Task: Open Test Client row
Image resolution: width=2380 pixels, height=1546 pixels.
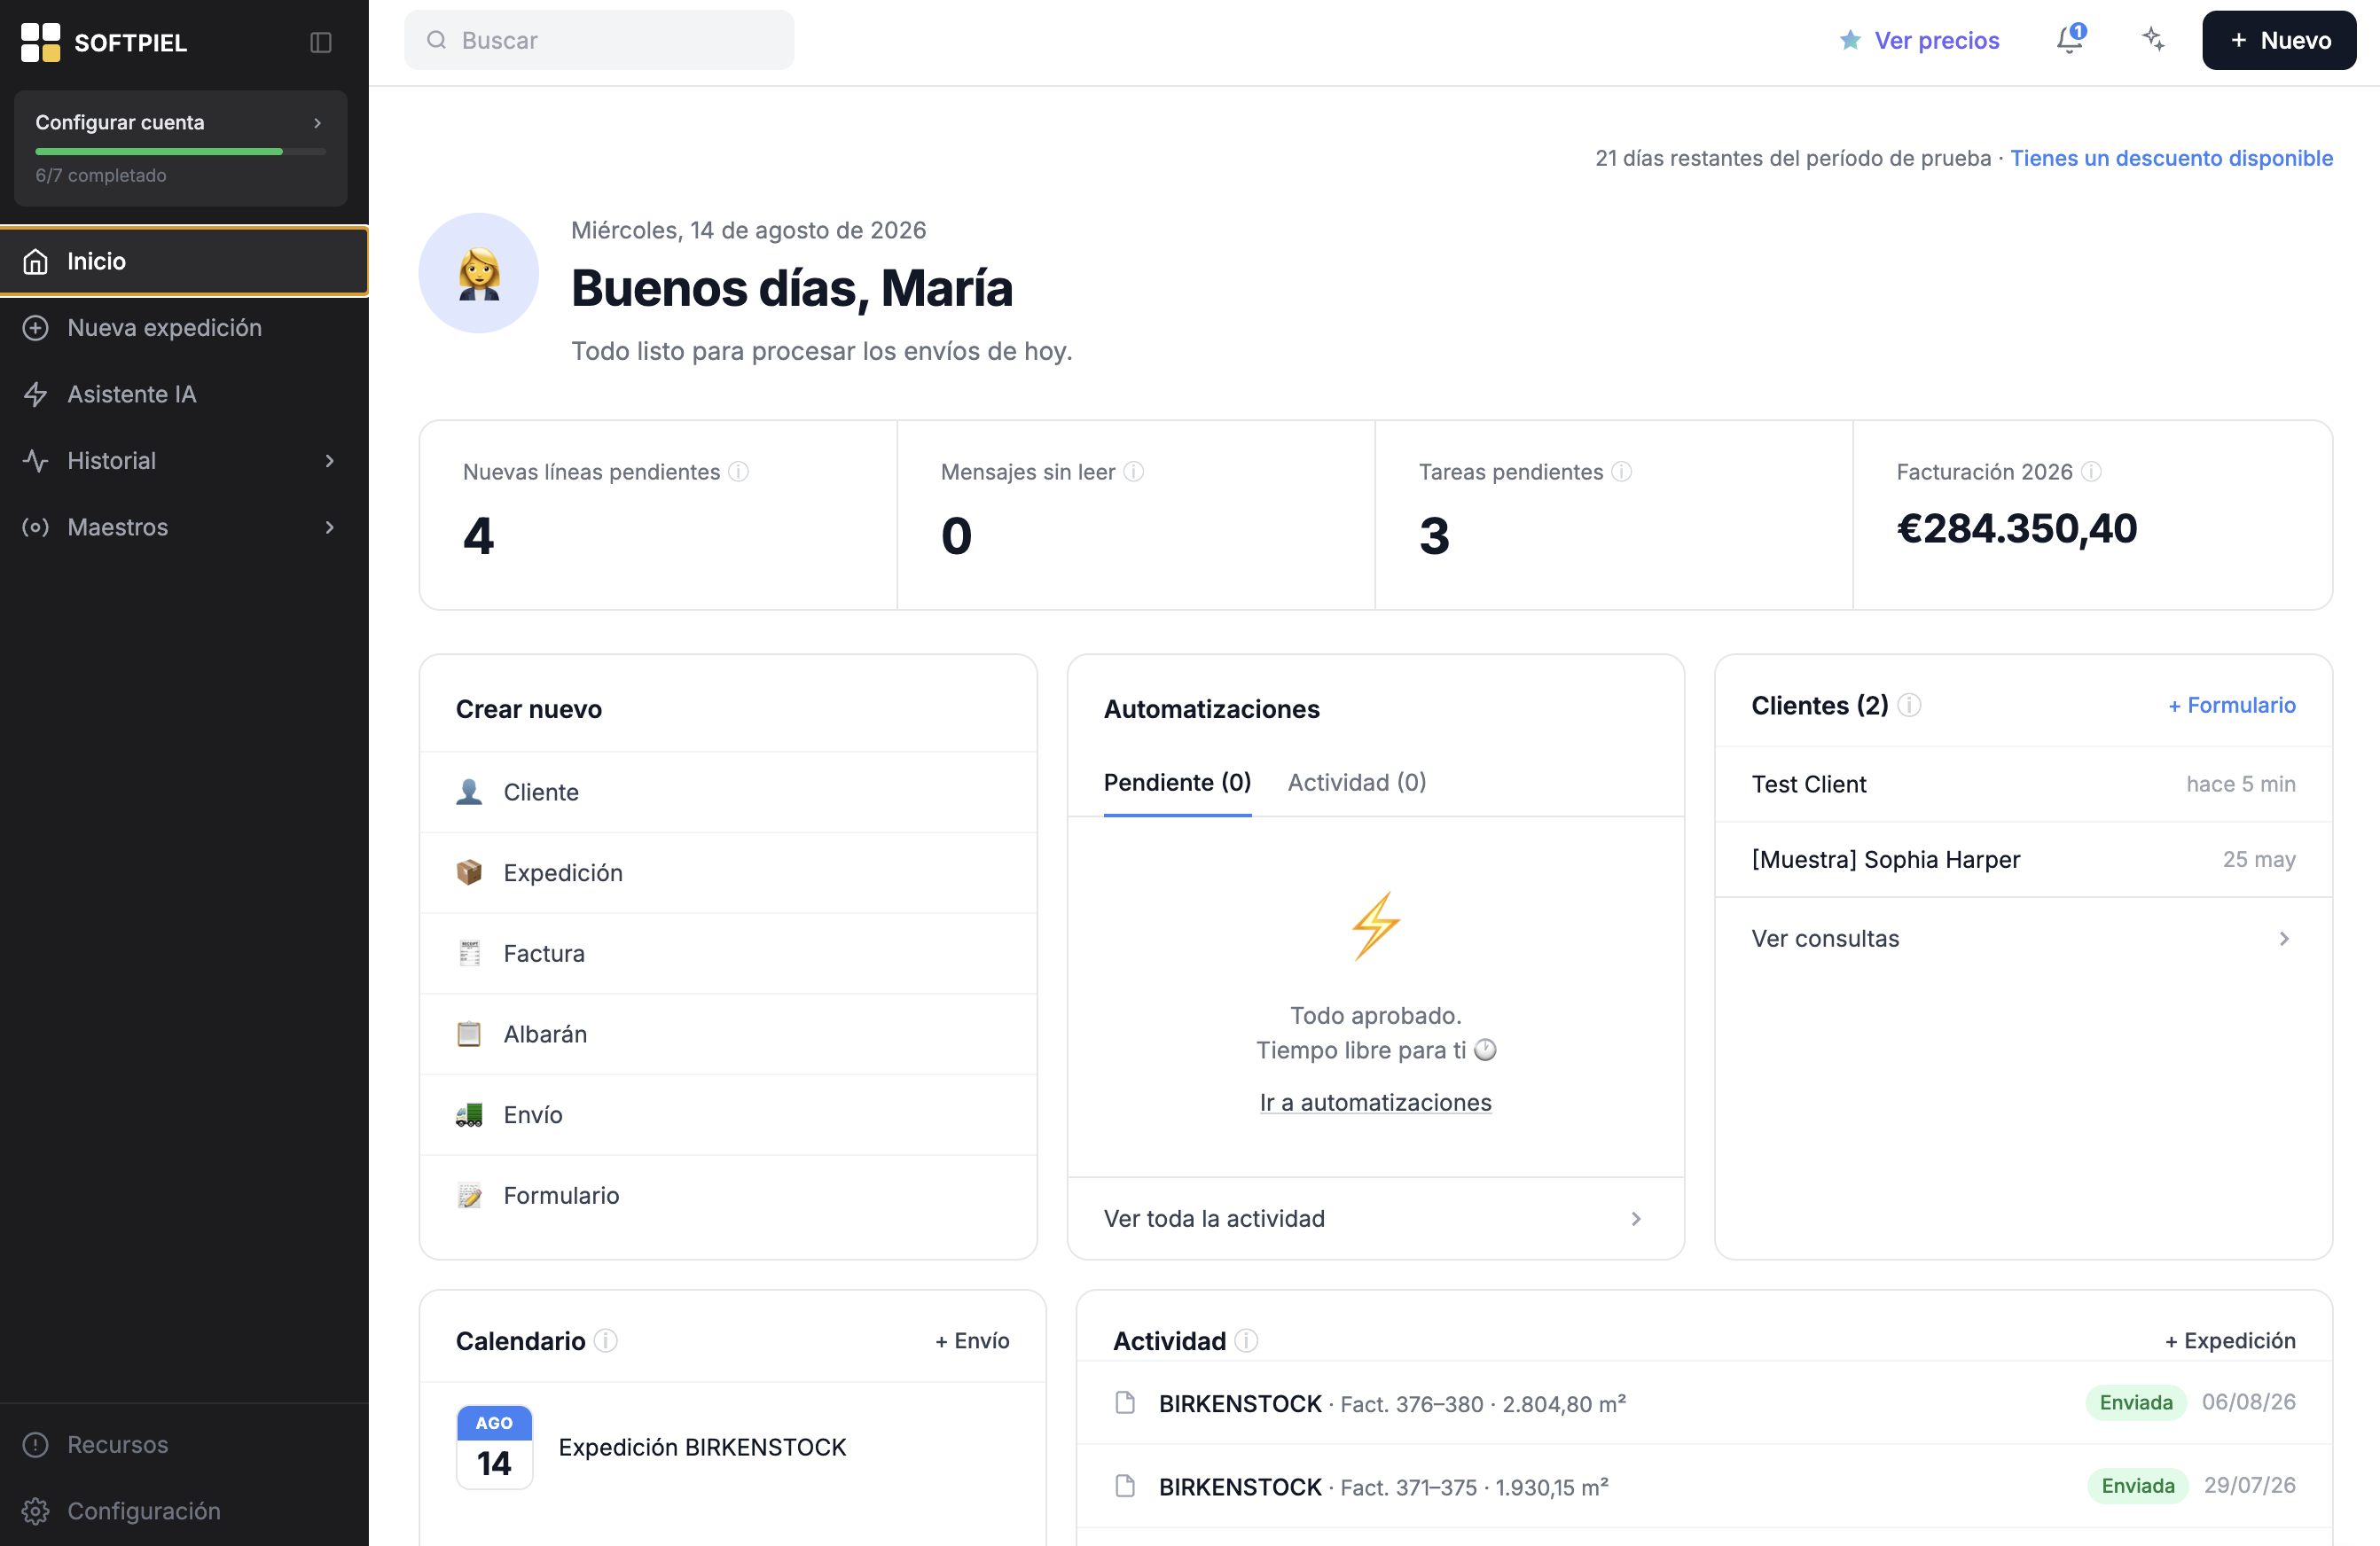Action: [2023, 784]
